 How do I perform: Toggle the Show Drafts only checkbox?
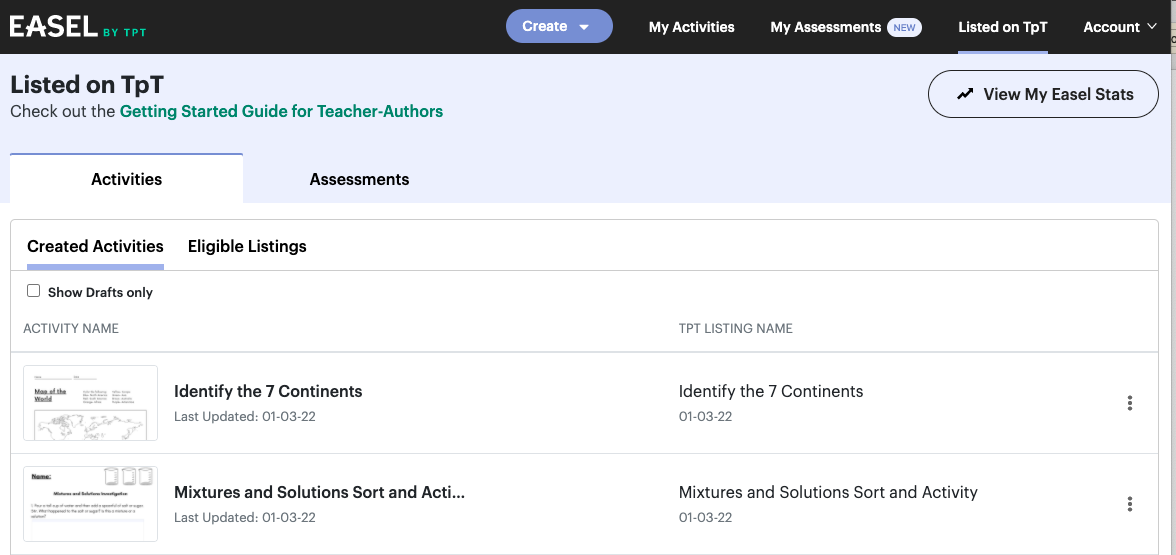click(34, 291)
